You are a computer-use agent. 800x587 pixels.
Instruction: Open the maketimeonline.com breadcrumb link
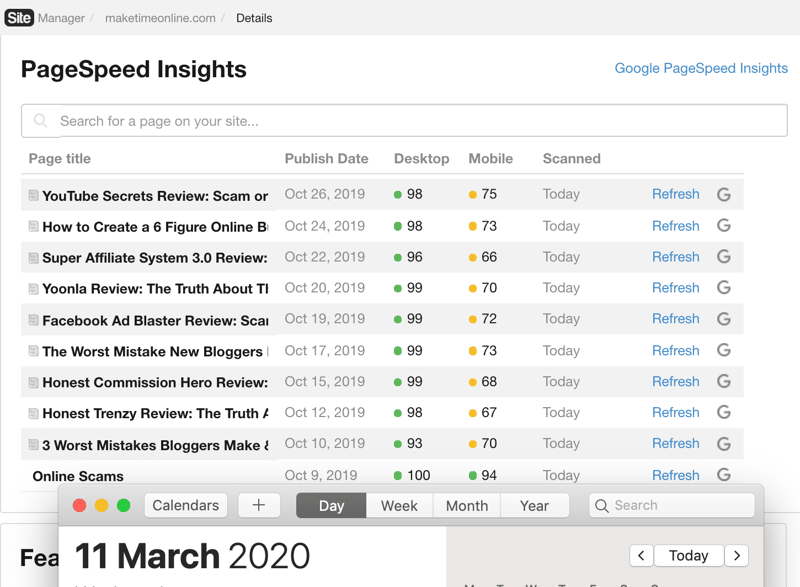click(160, 18)
